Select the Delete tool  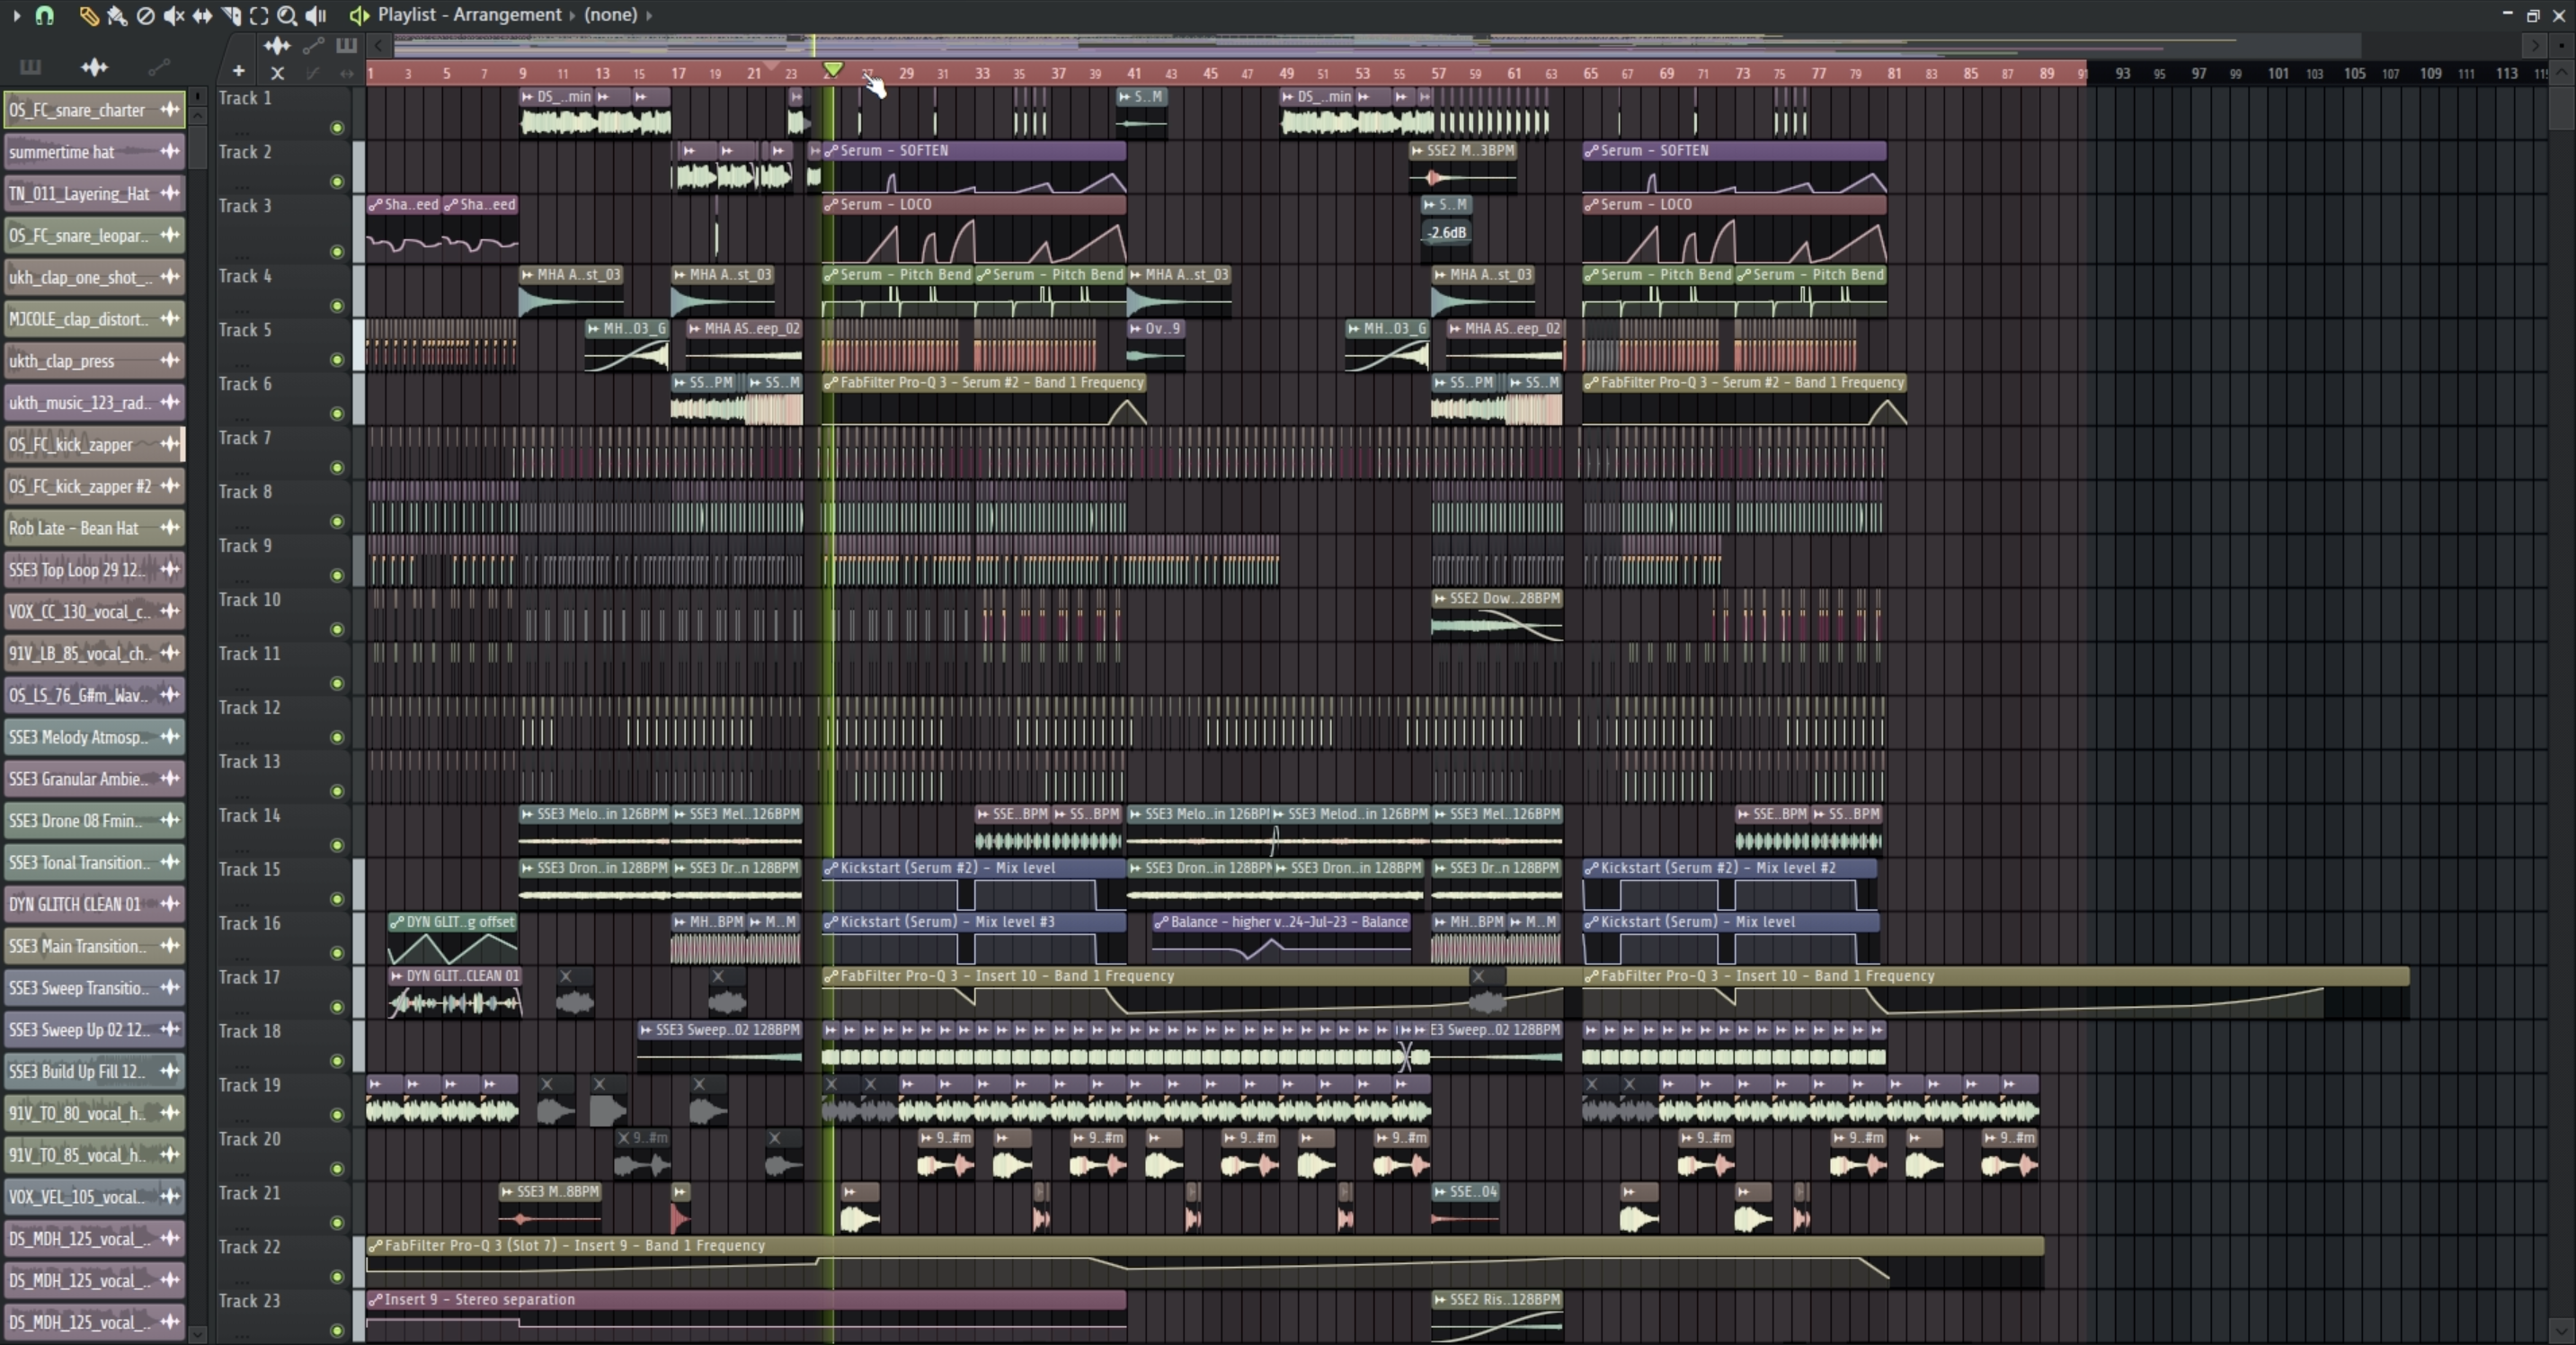(x=146, y=15)
